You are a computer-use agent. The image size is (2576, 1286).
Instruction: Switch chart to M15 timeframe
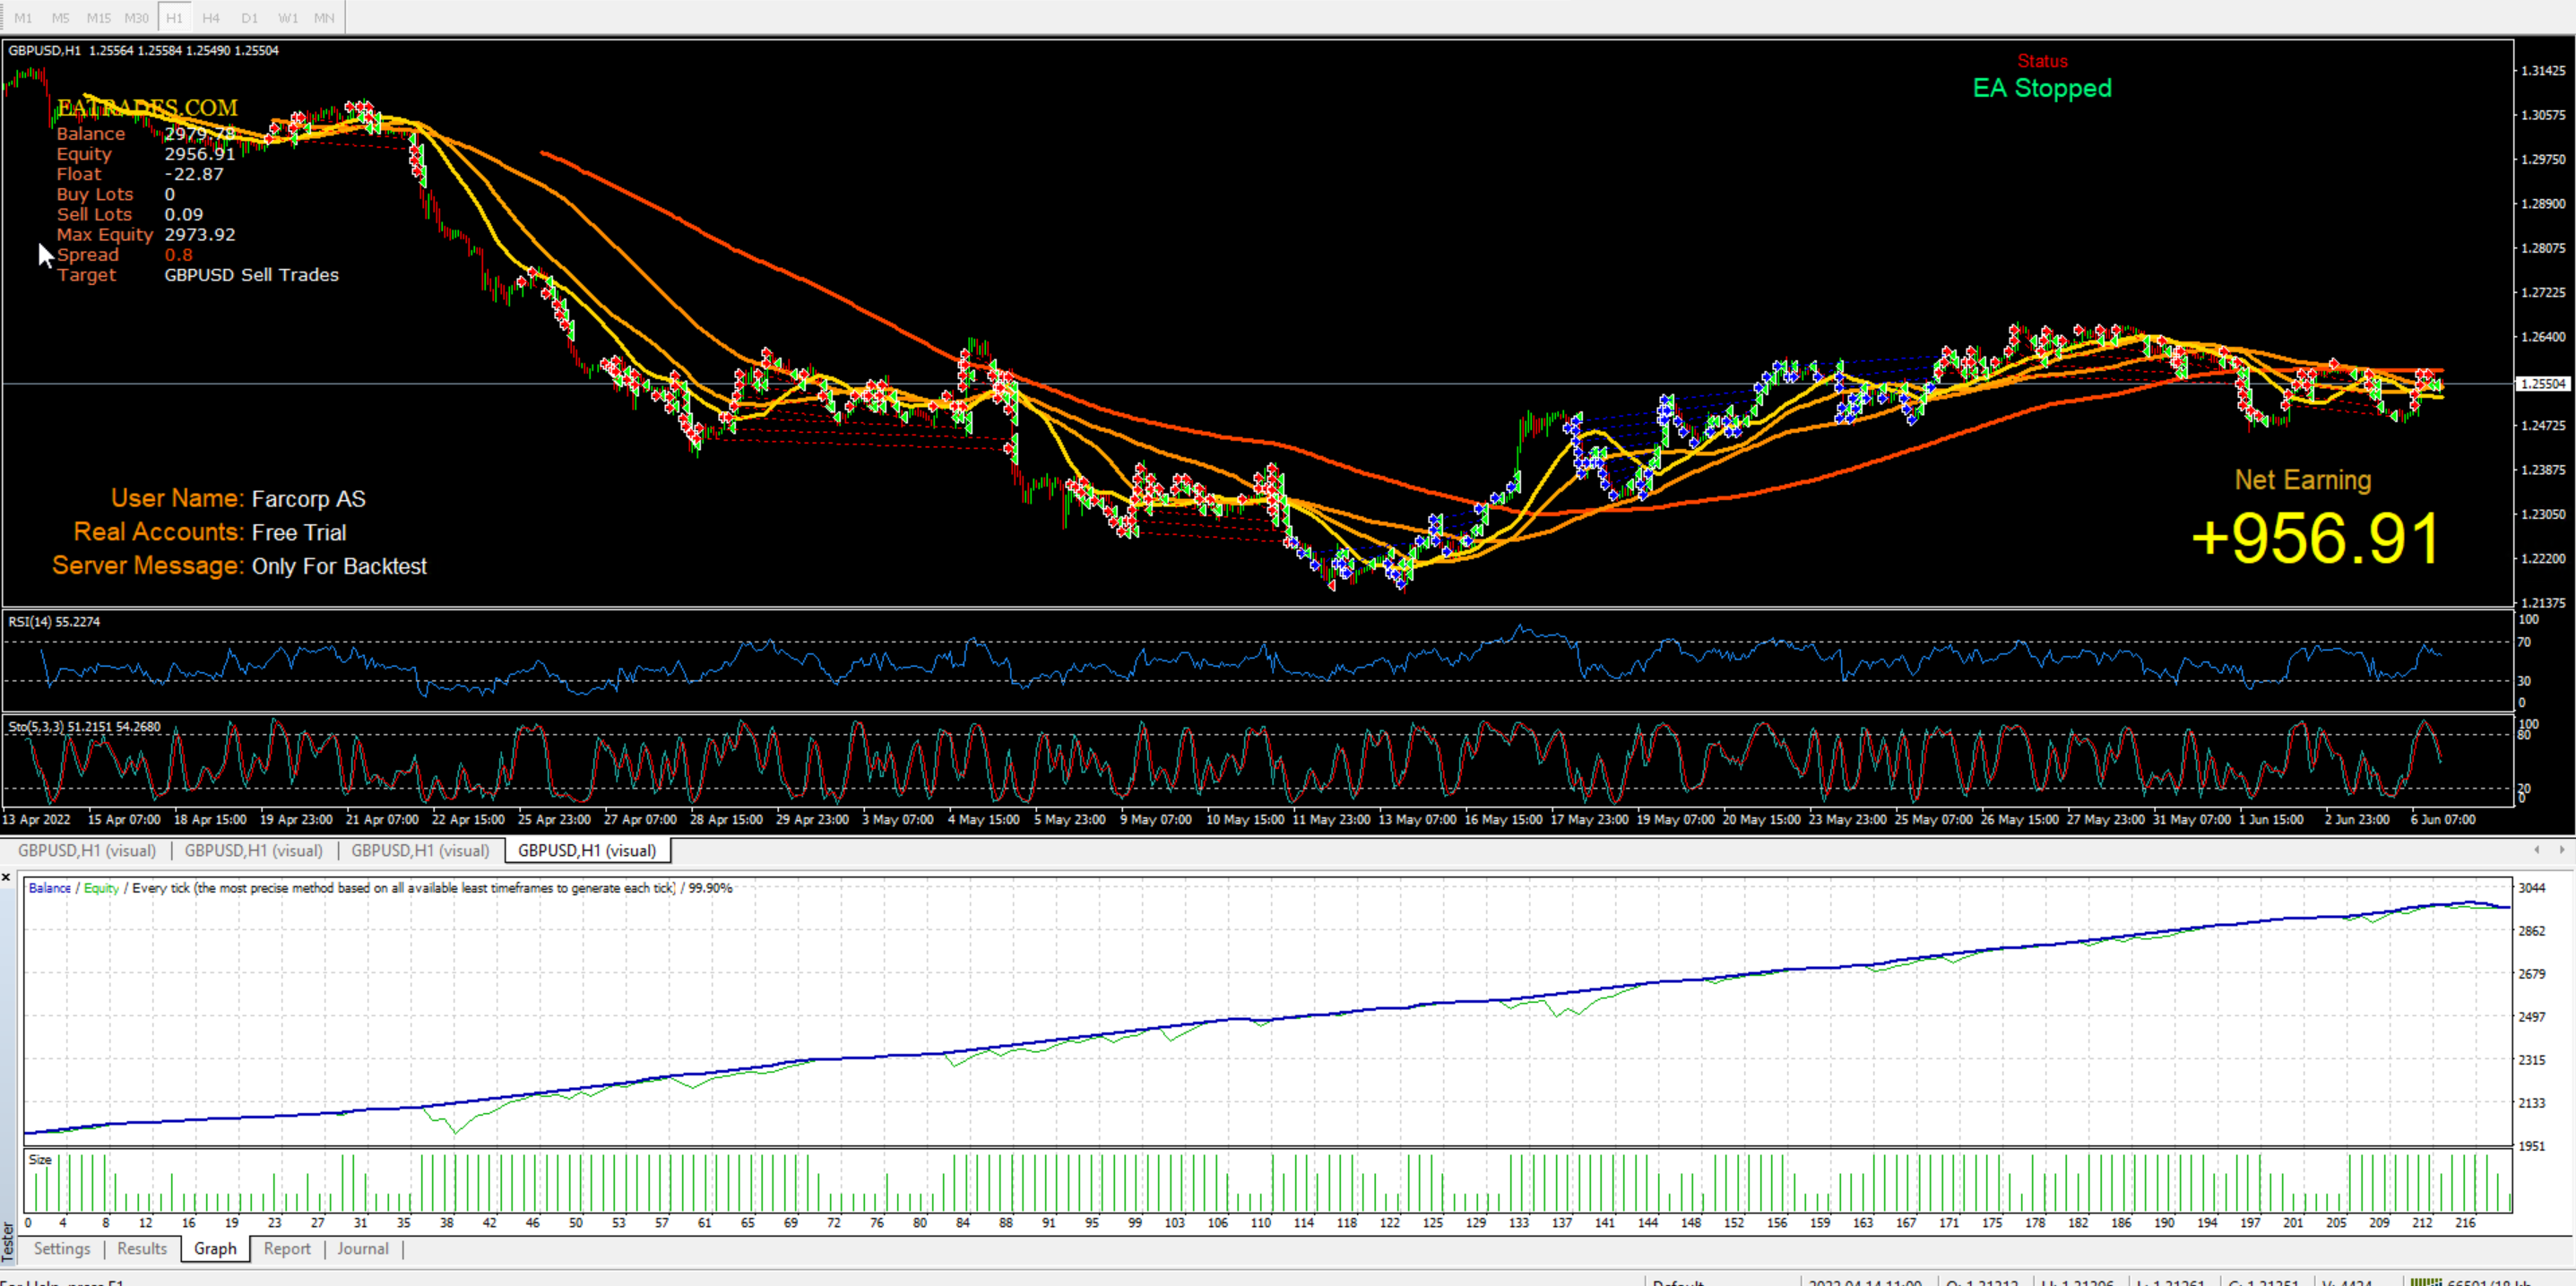coord(98,18)
